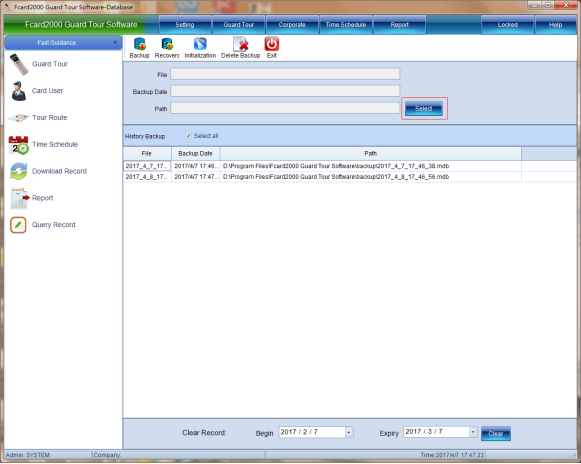Viewport: 581px width, 464px height.
Task: Toggle the Select all checkbox
Action: (188, 136)
